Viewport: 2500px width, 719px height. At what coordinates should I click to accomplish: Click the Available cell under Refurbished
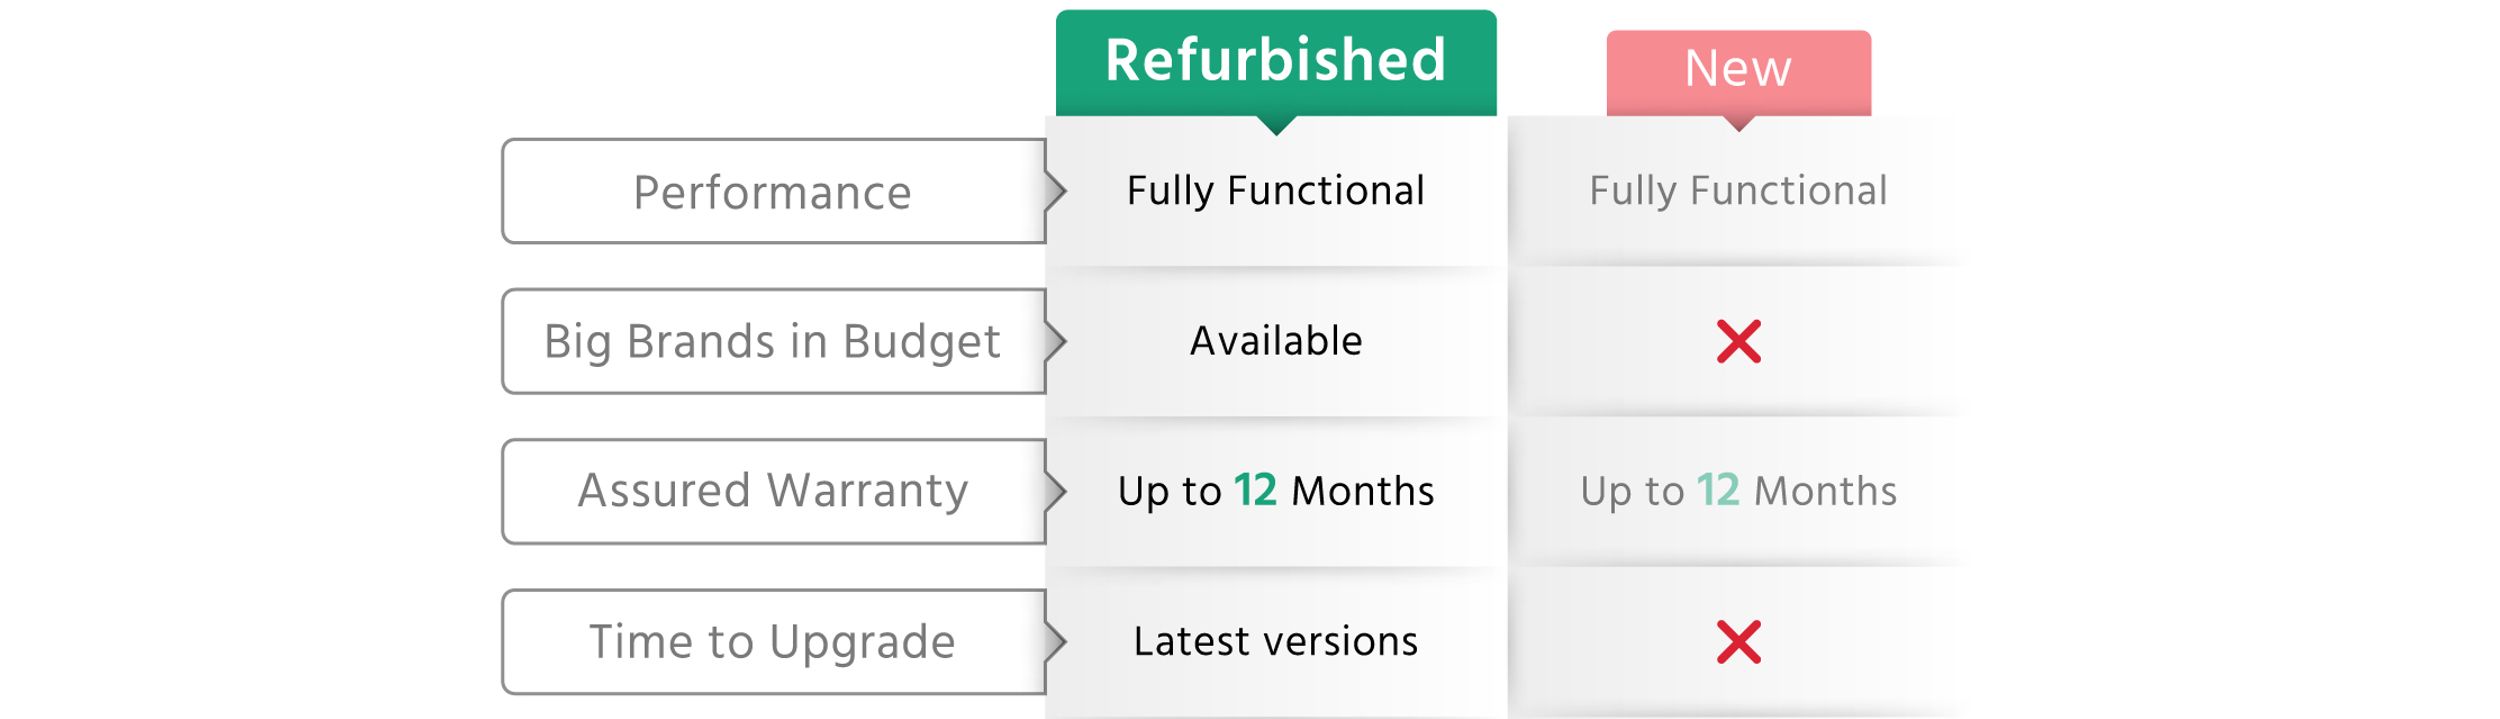[x=1276, y=341]
